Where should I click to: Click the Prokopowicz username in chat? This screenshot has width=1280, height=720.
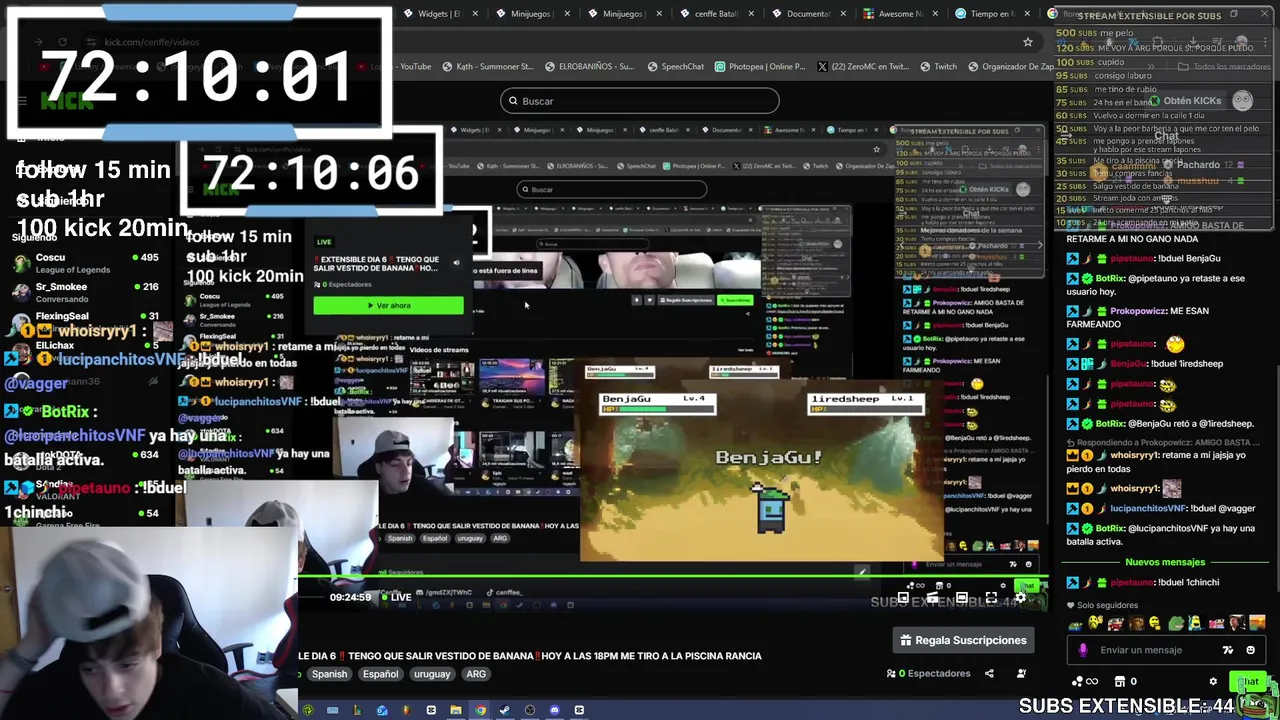click(x=1138, y=311)
